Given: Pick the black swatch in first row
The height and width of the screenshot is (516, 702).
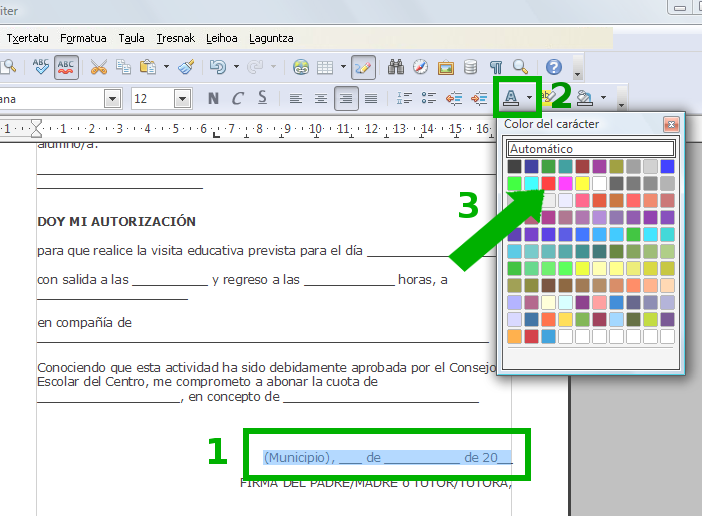Looking at the screenshot, I should click(514, 166).
